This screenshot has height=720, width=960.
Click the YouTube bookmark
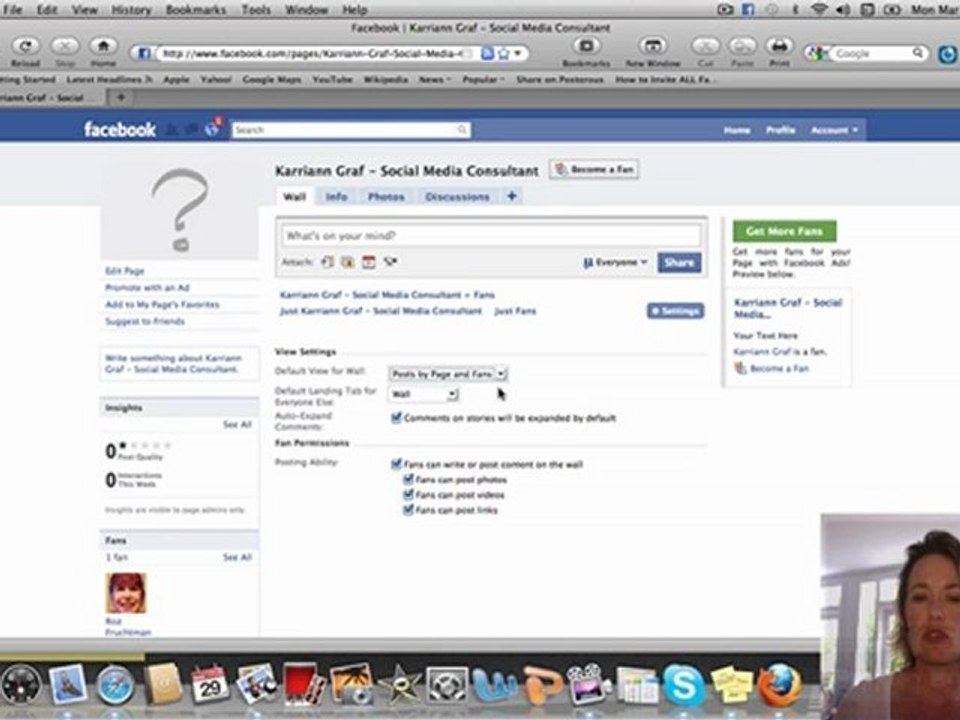pyautogui.click(x=332, y=80)
